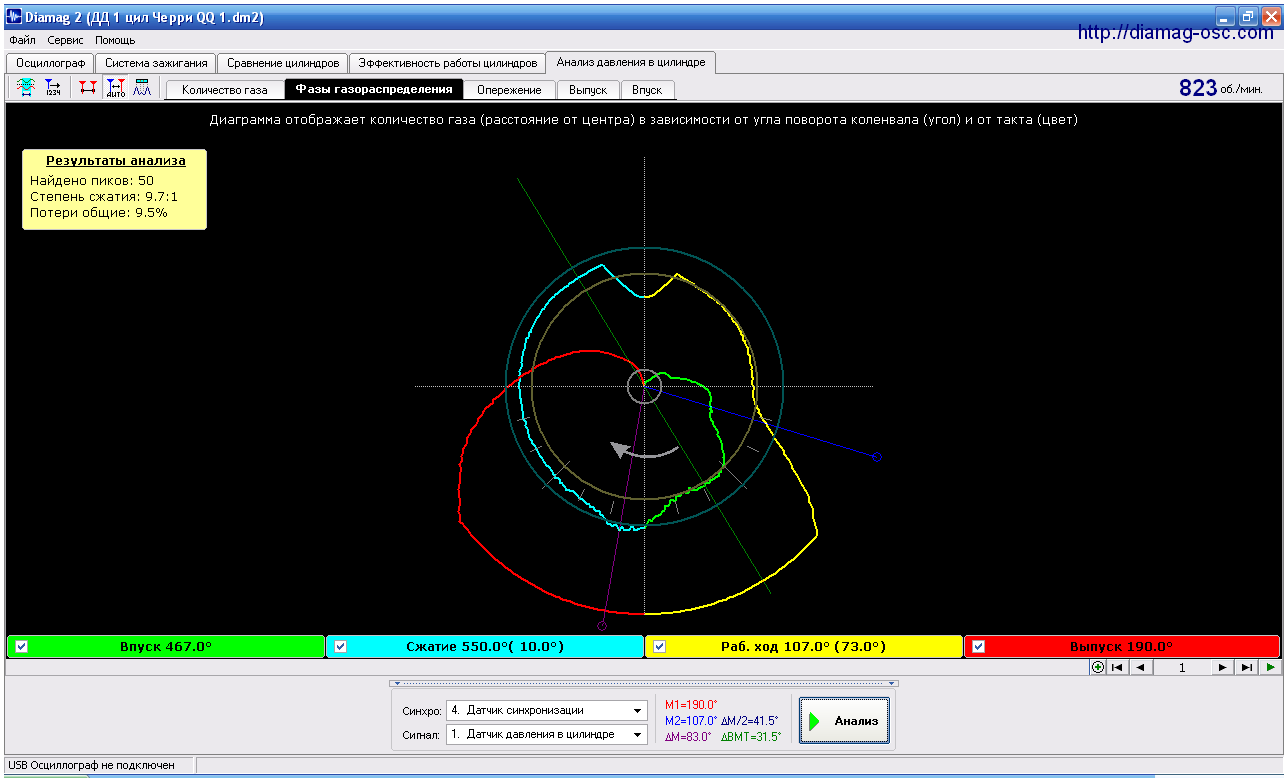This screenshot has width=1288, height=778.
Task: Click the ΔM/2=41.5° value
Action: [x=750, y=720]
